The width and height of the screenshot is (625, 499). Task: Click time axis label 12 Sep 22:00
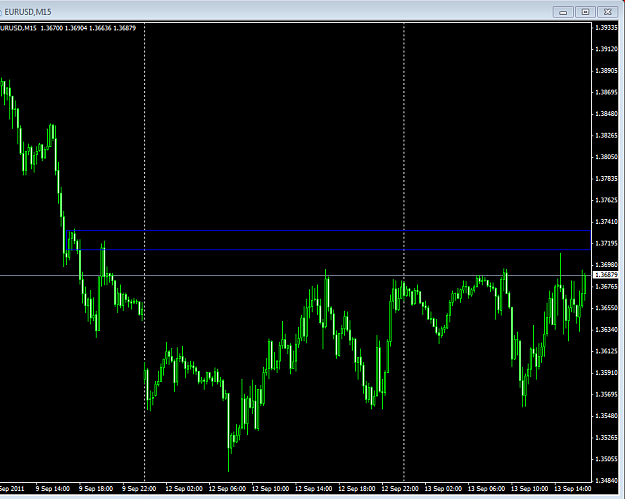point(400,488)
